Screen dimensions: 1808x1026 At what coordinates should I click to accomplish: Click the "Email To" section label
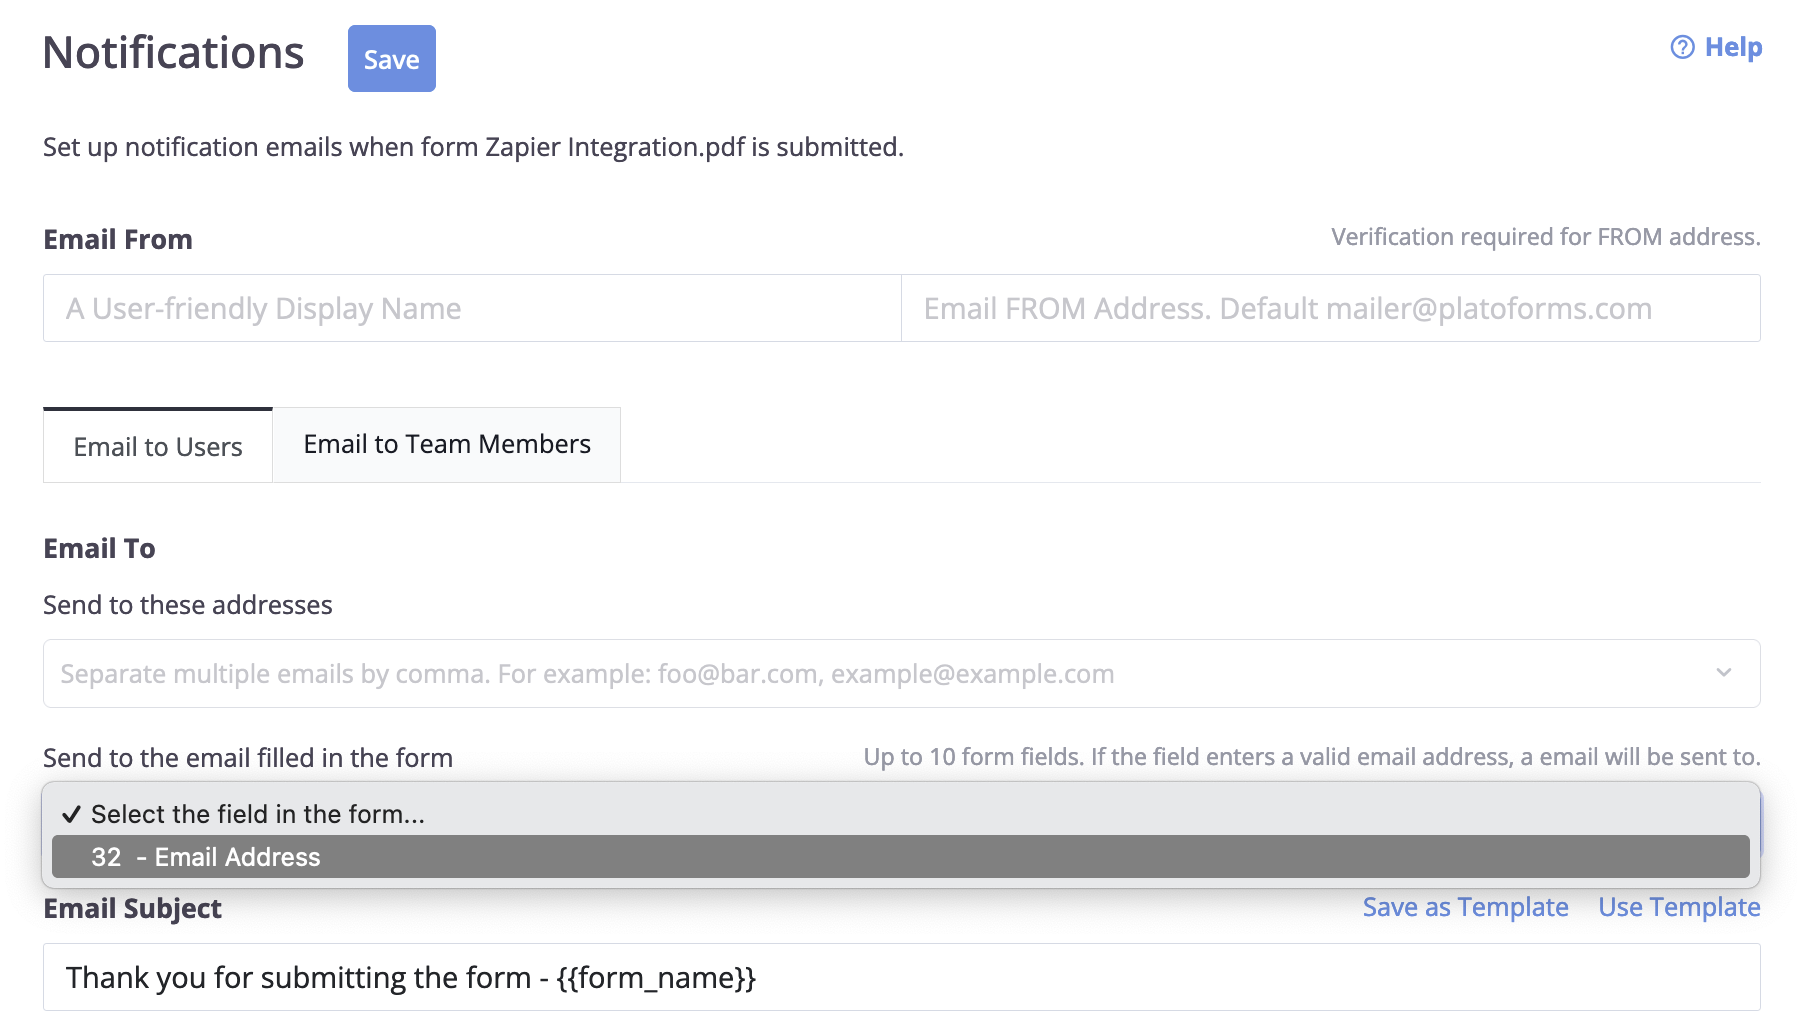pyautogui.click(x=99, y=548)
